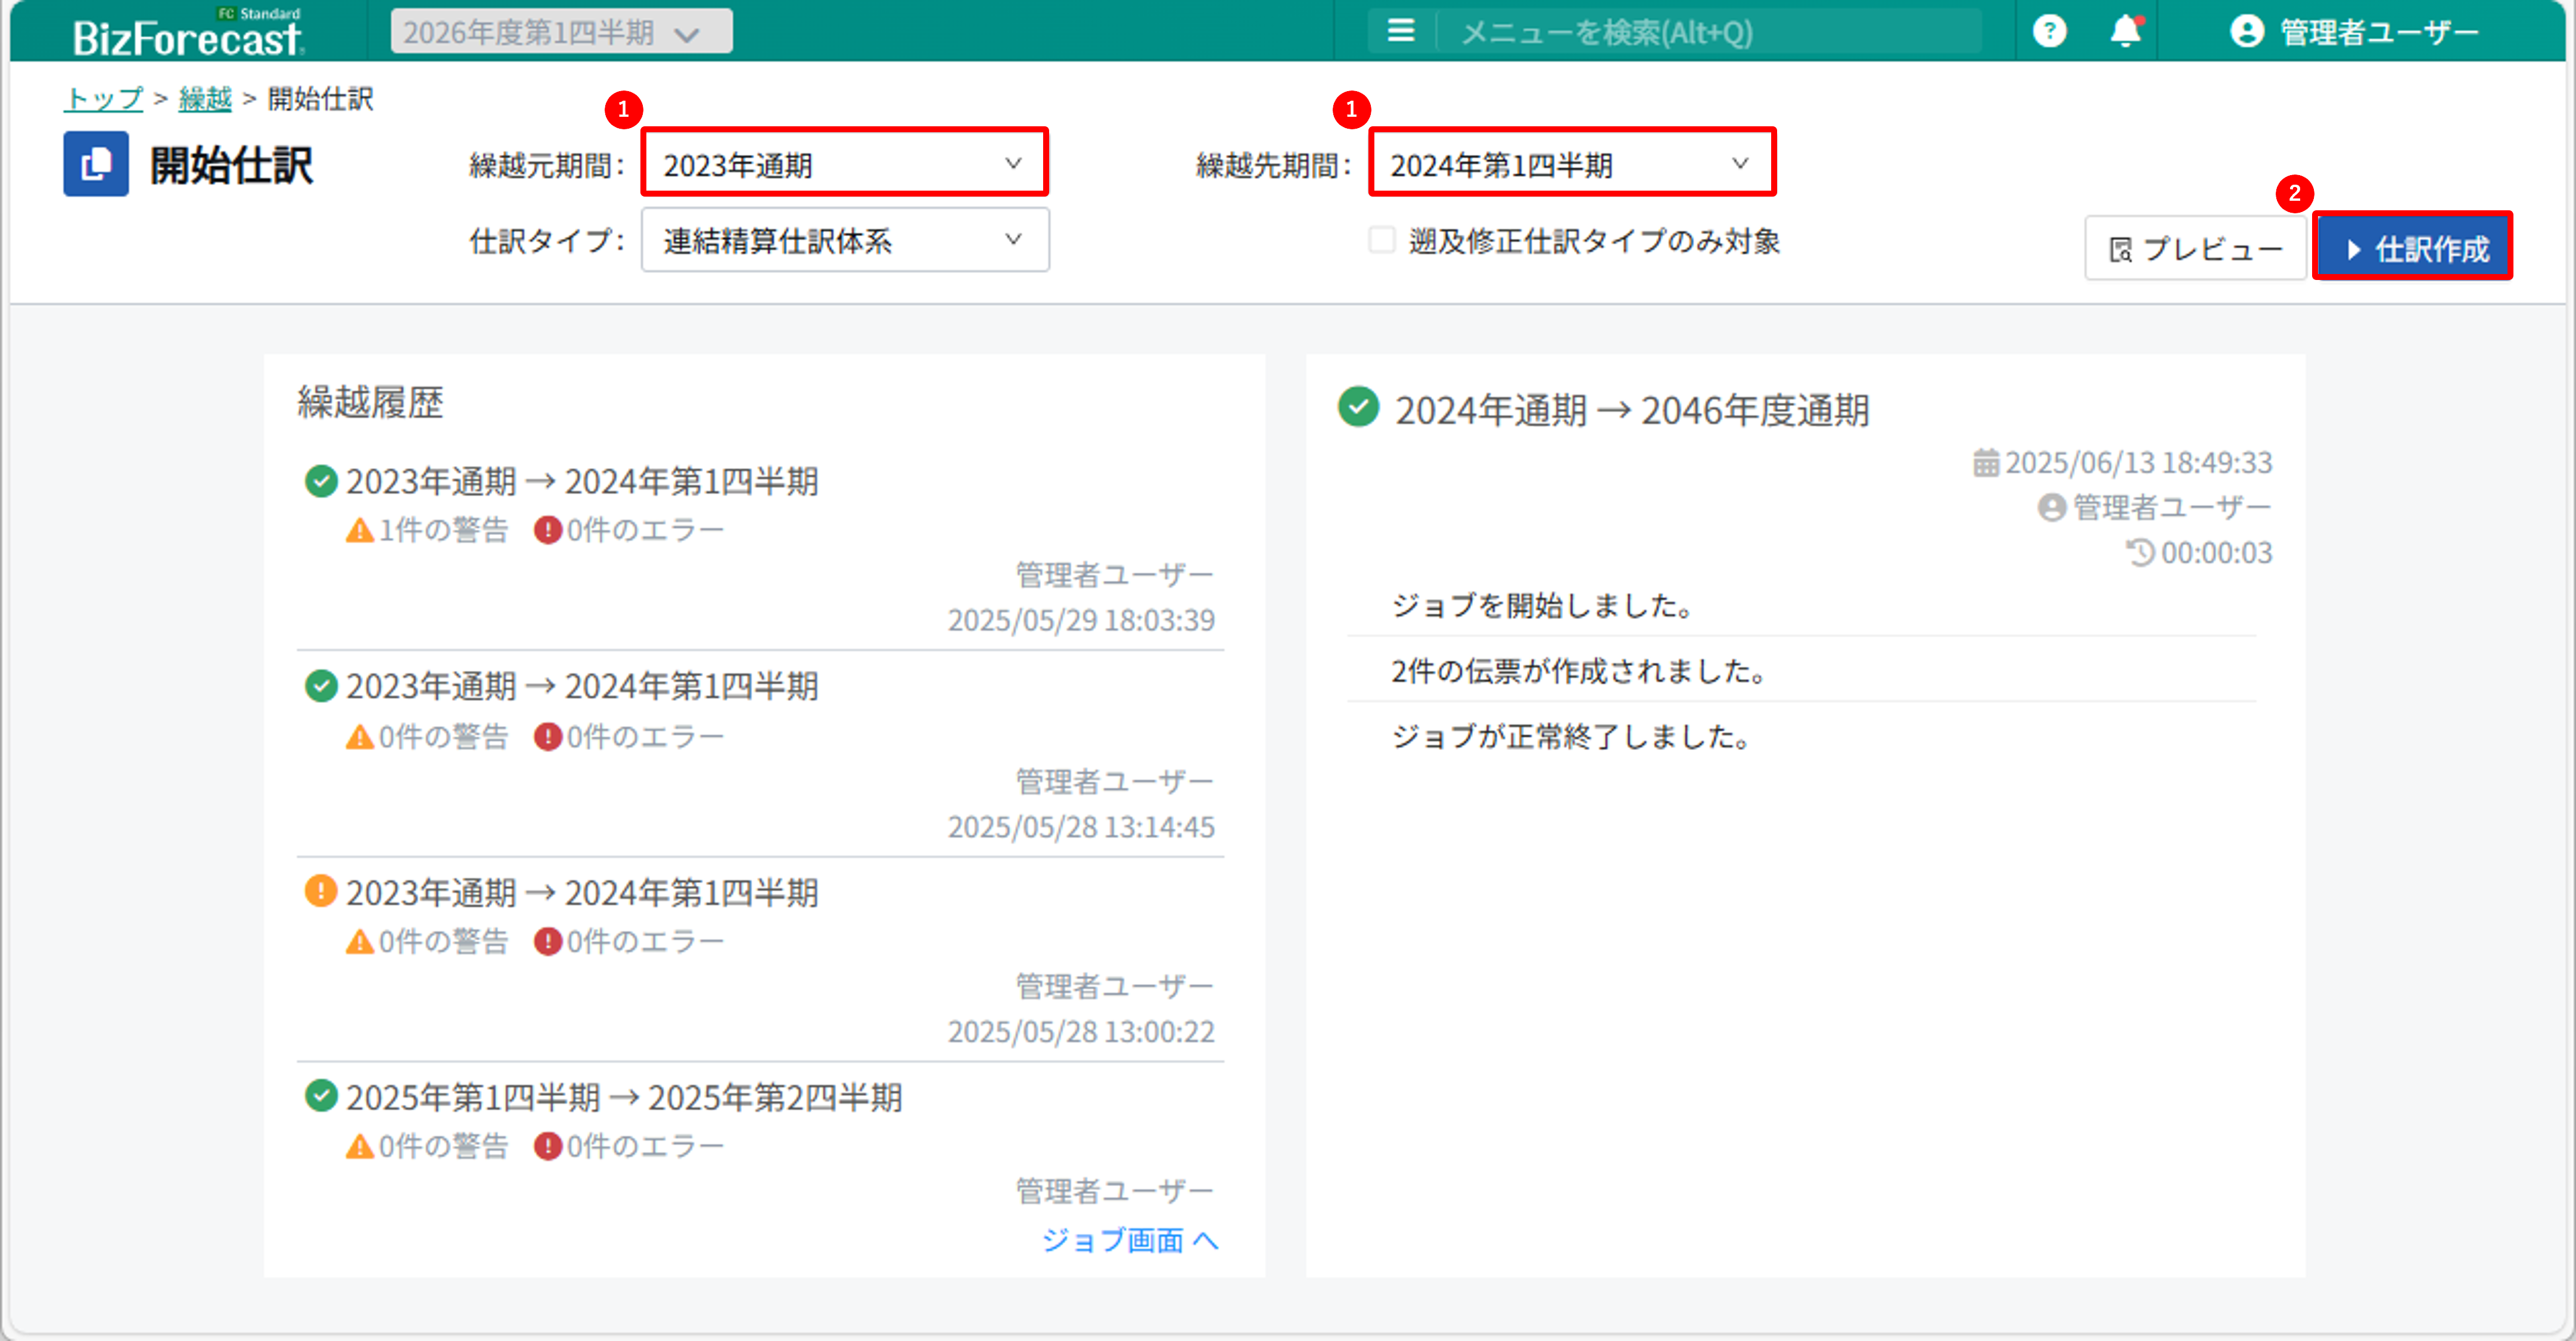Image resolution: width=2576 pixels, height=1341 pixels.
Task: Go to トップ breadcrumb link
Action: [103, 98]
